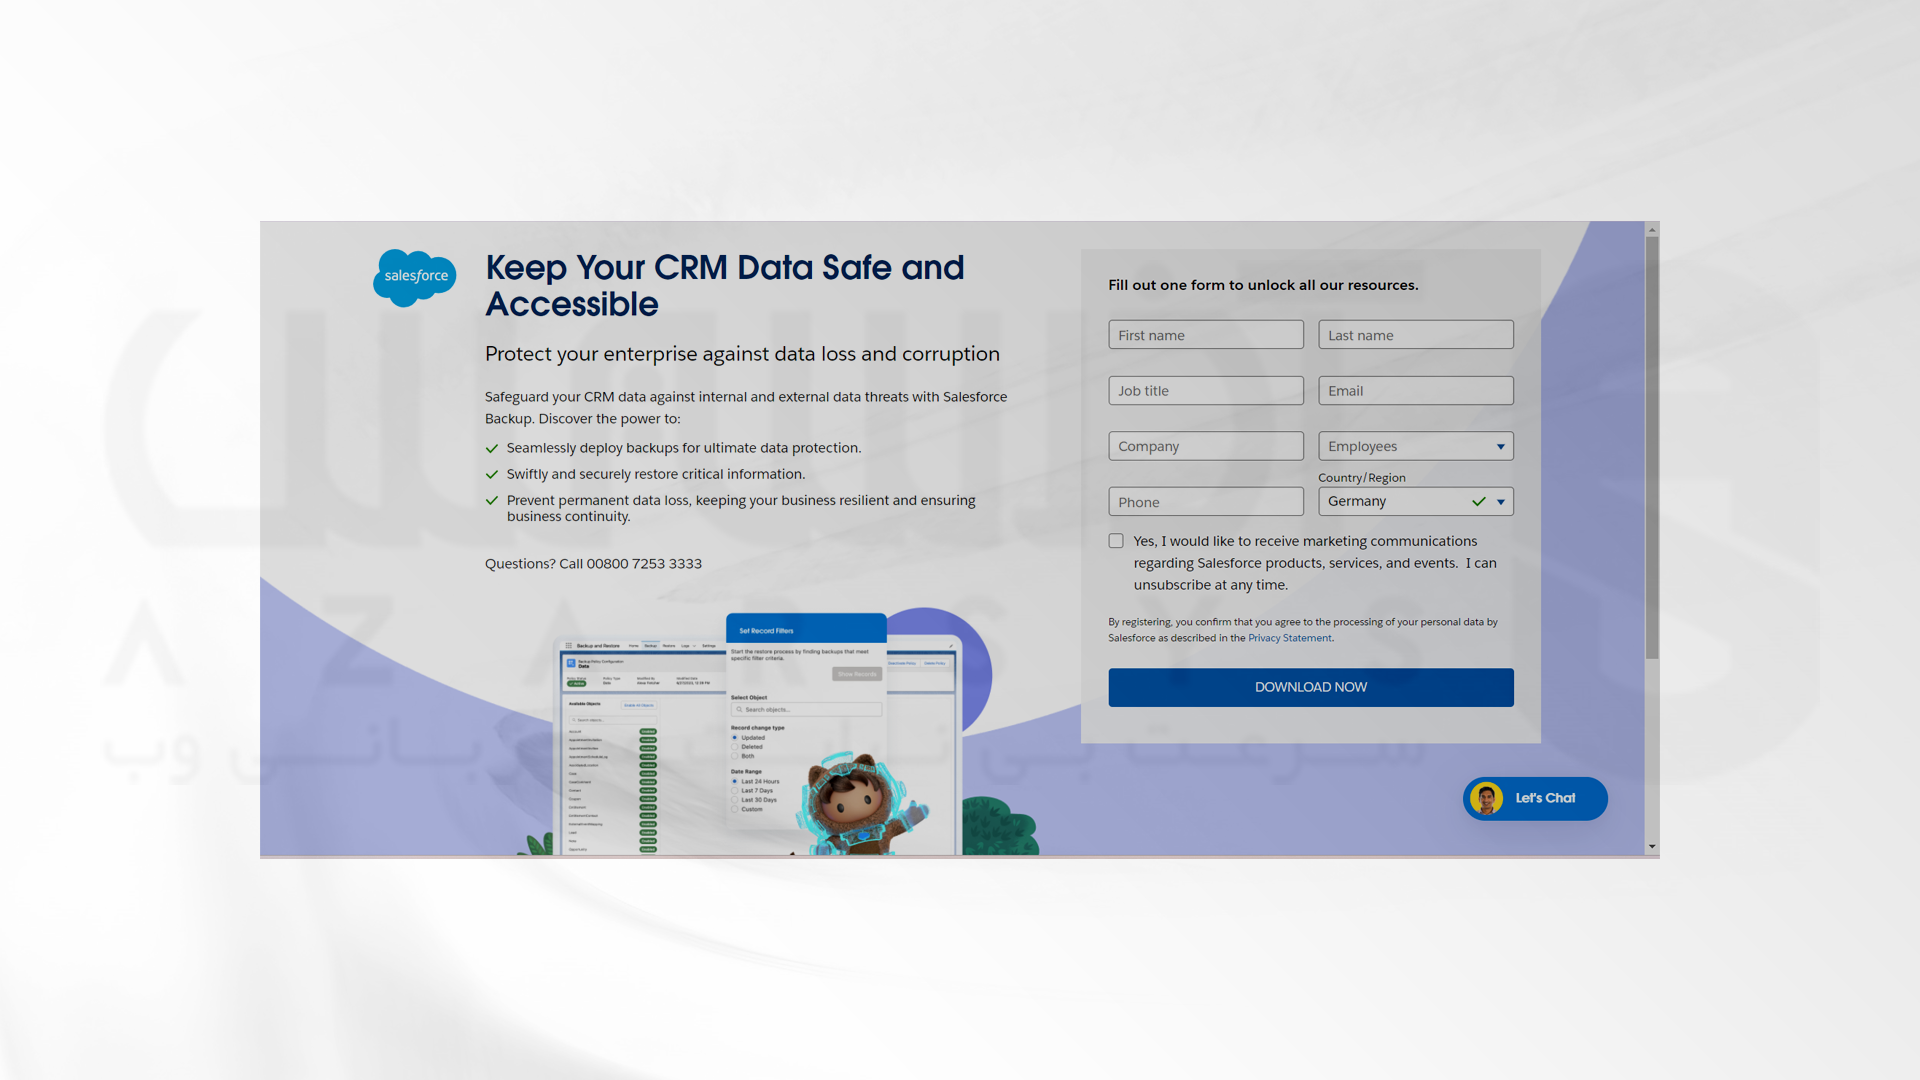Open the Country/Region dropdown showing Germany
This screenshot has width=1920, height=1080.
(x=1415, y=502)
